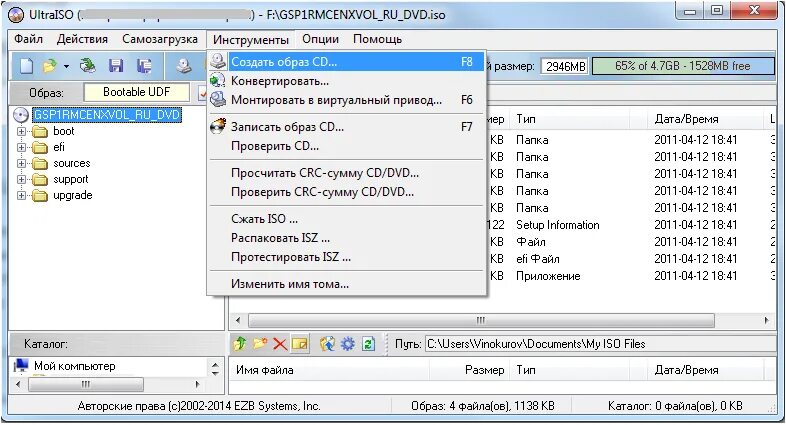Viewport: 786px width, 425px height.
Task: Click the convert icon beside Конвертировать
Action: click(218, 81)
